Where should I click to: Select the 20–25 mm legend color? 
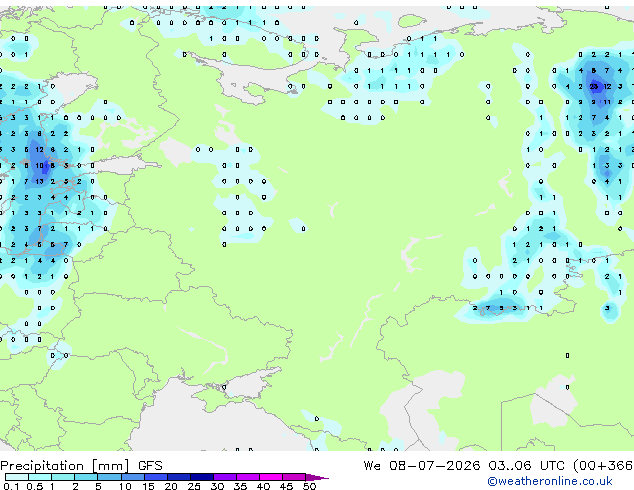coord(179,477)
